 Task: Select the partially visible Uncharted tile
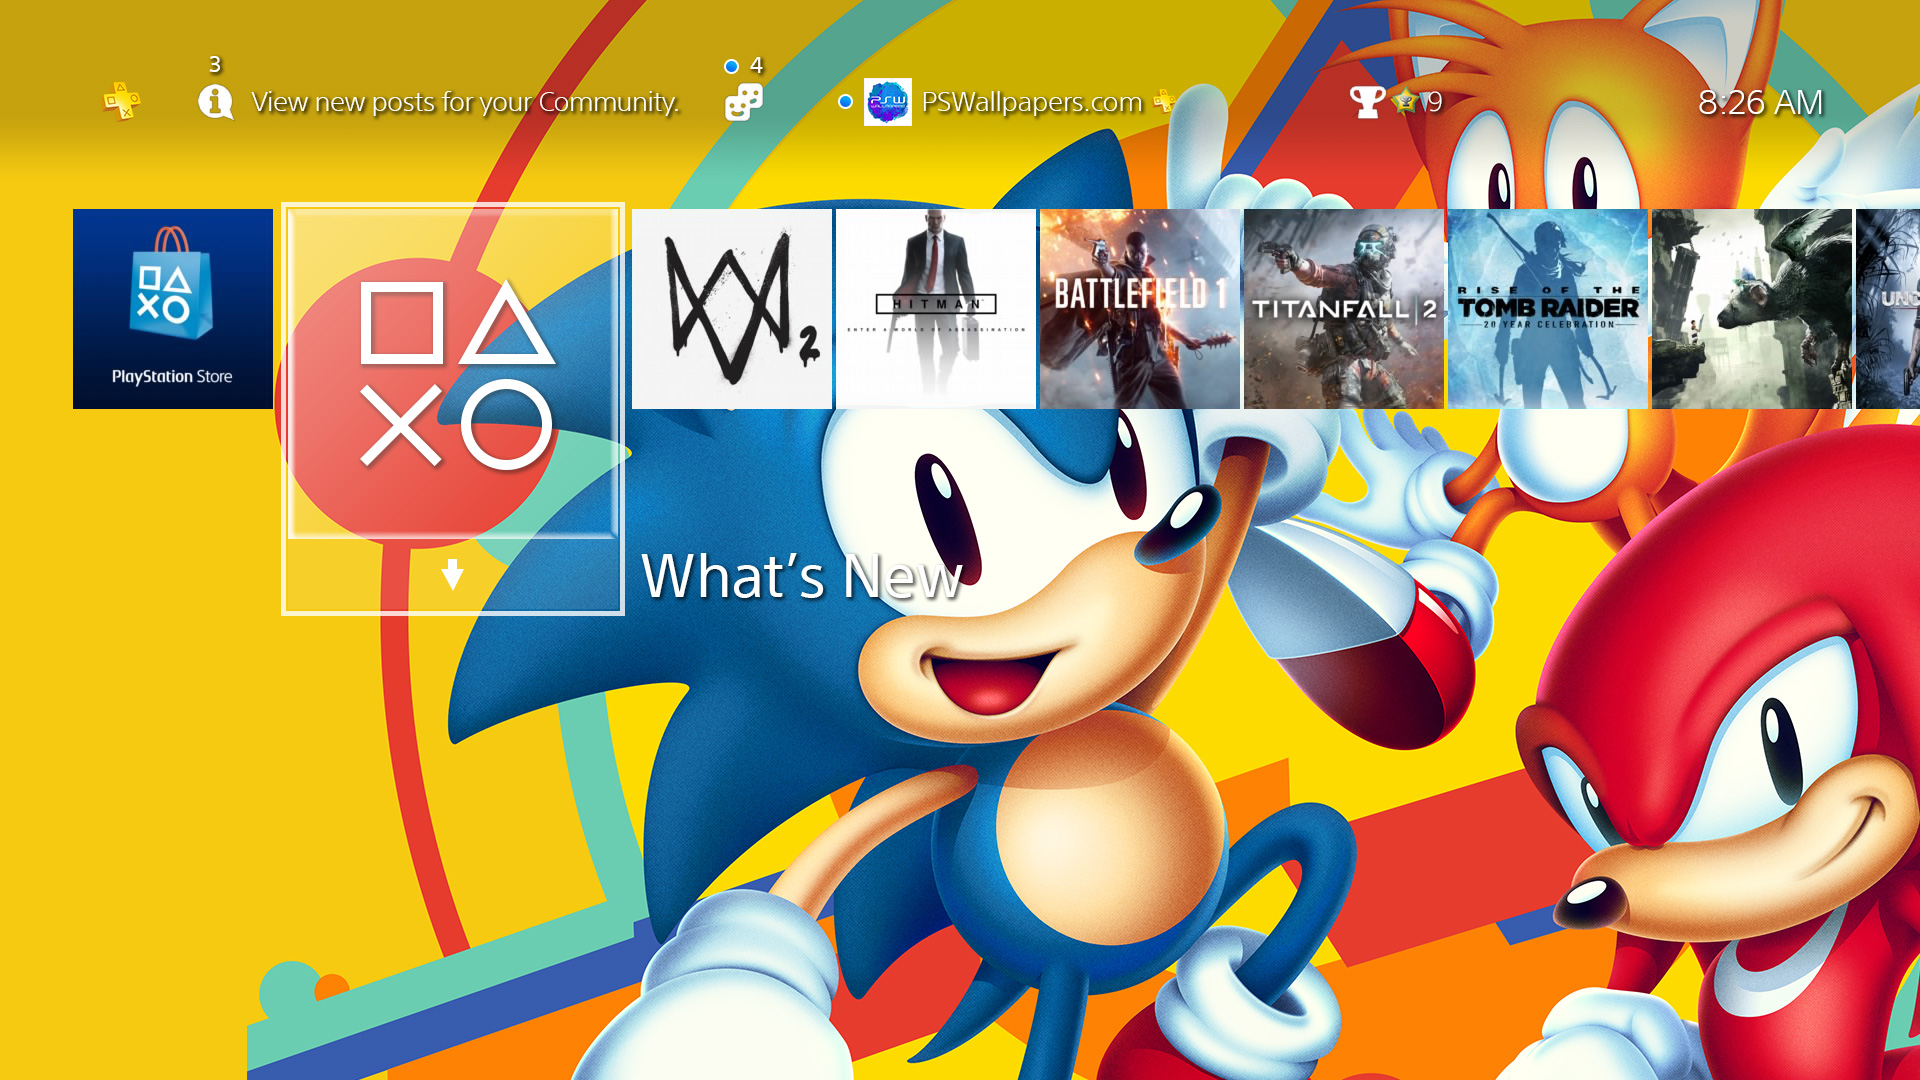coord(1889,308)
